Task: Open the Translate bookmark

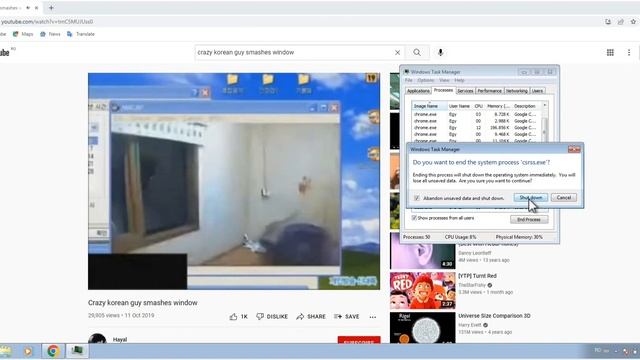Action: [x=81, y=34]
